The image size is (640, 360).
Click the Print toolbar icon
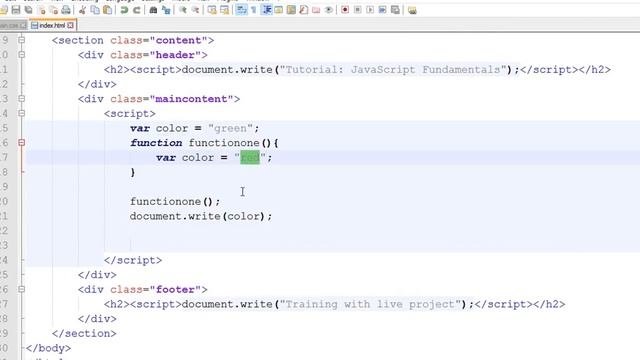pyautogui.click(x=66, y=10)
